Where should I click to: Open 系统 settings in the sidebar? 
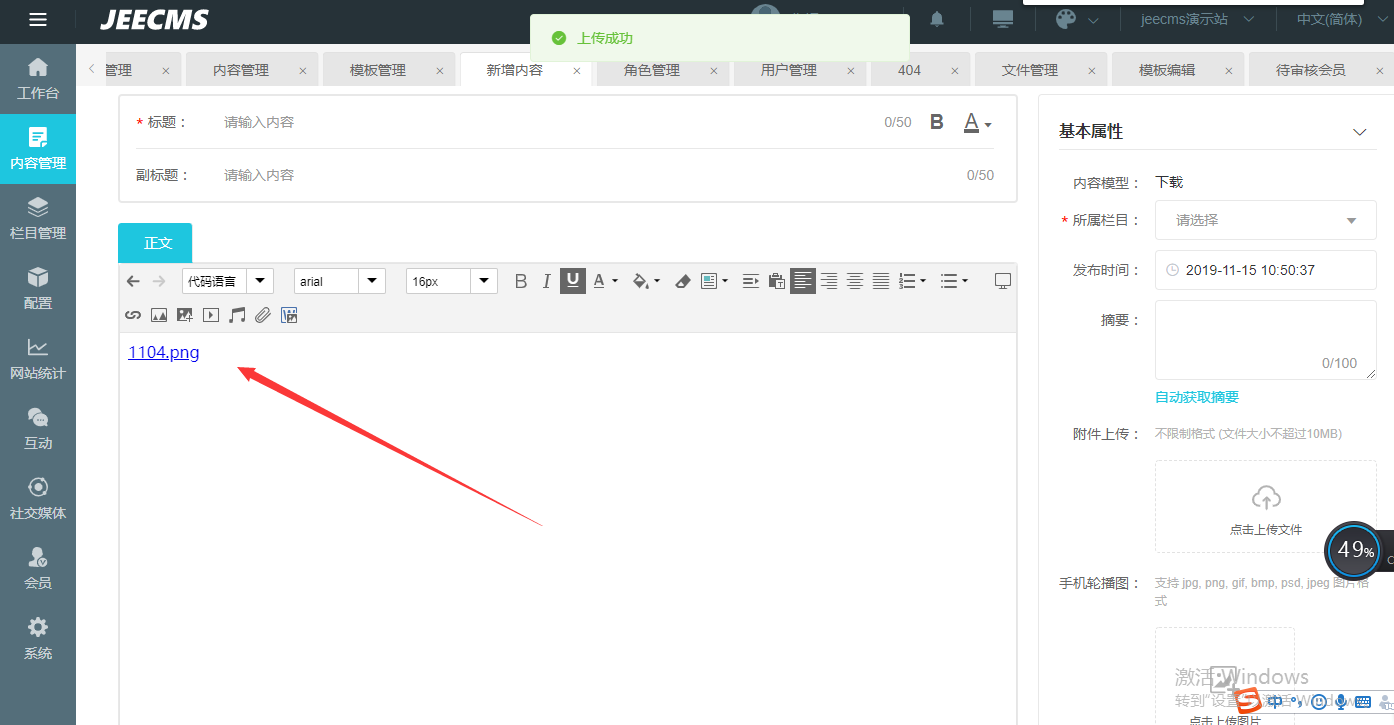[38, 639]
